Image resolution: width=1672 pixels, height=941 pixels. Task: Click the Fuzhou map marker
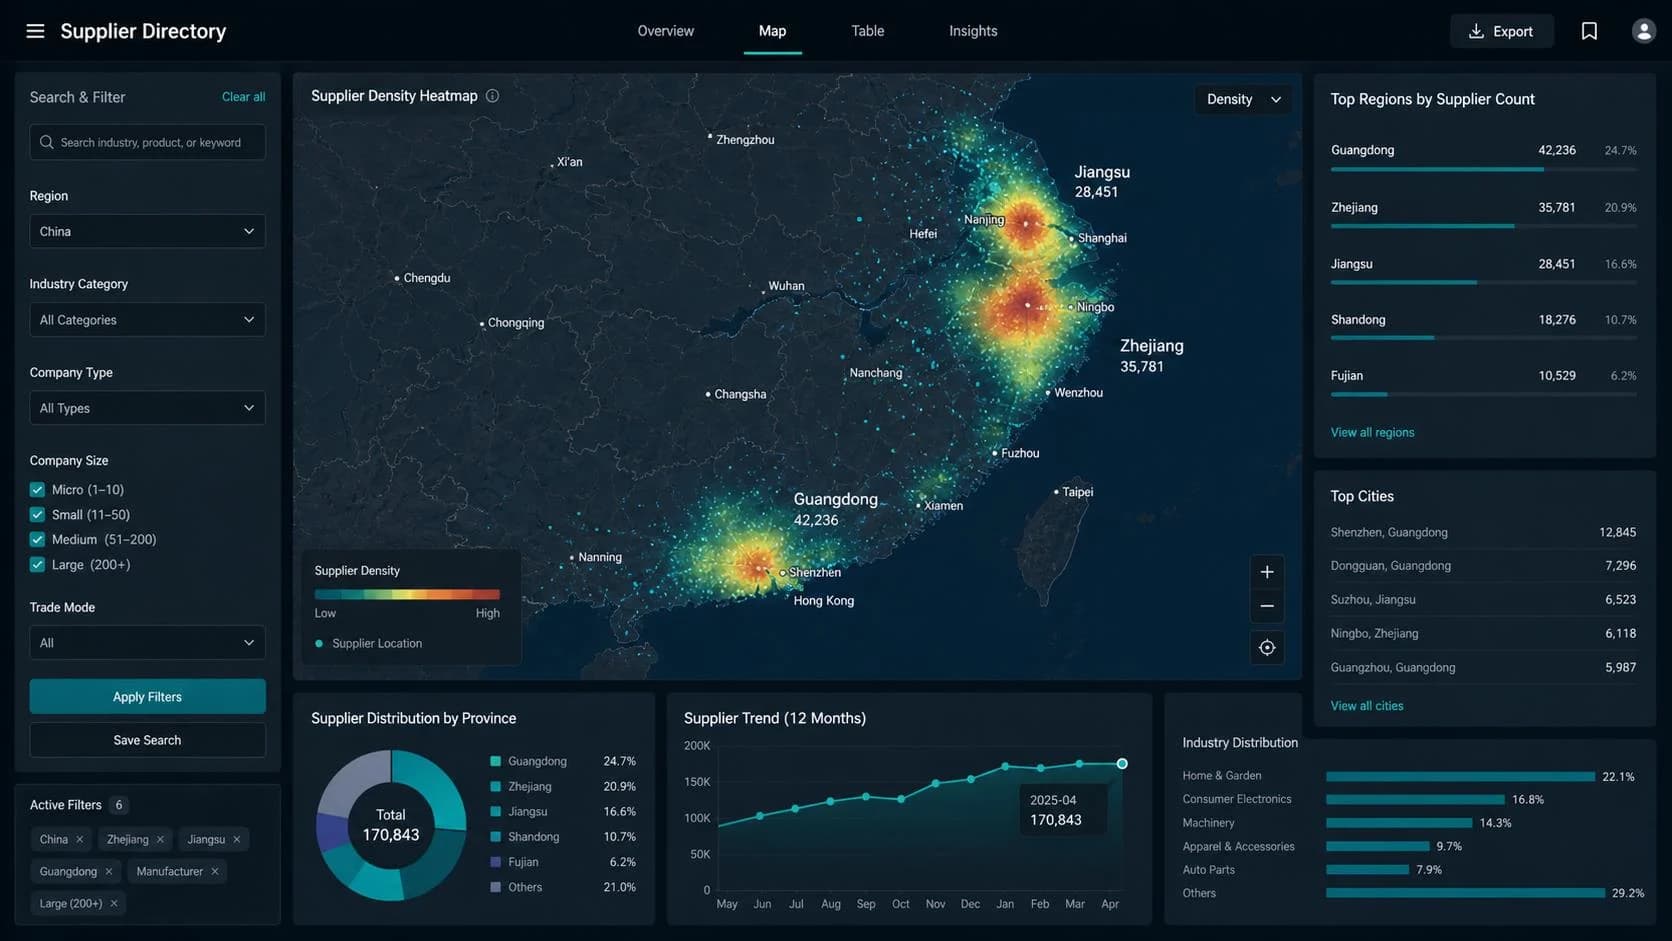coord(995,453)
